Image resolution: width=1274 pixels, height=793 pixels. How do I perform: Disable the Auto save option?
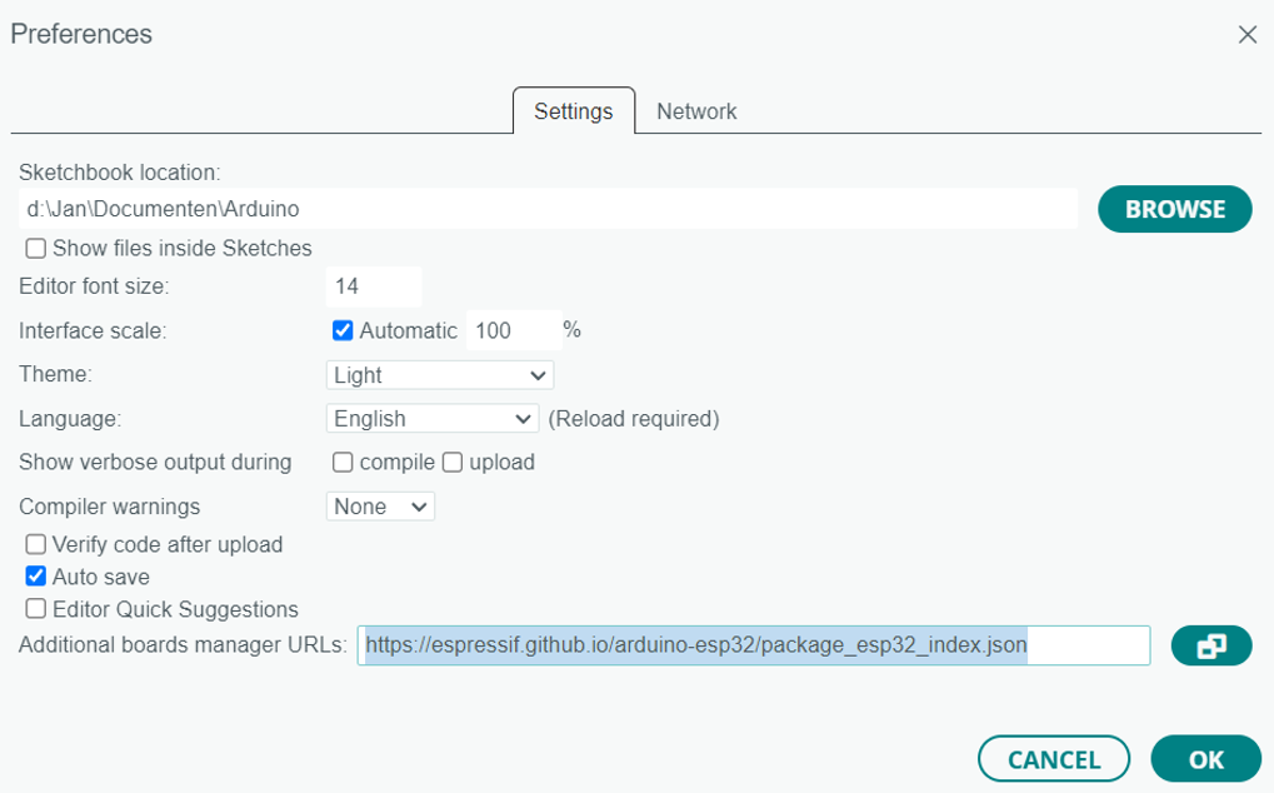[35, 576]
